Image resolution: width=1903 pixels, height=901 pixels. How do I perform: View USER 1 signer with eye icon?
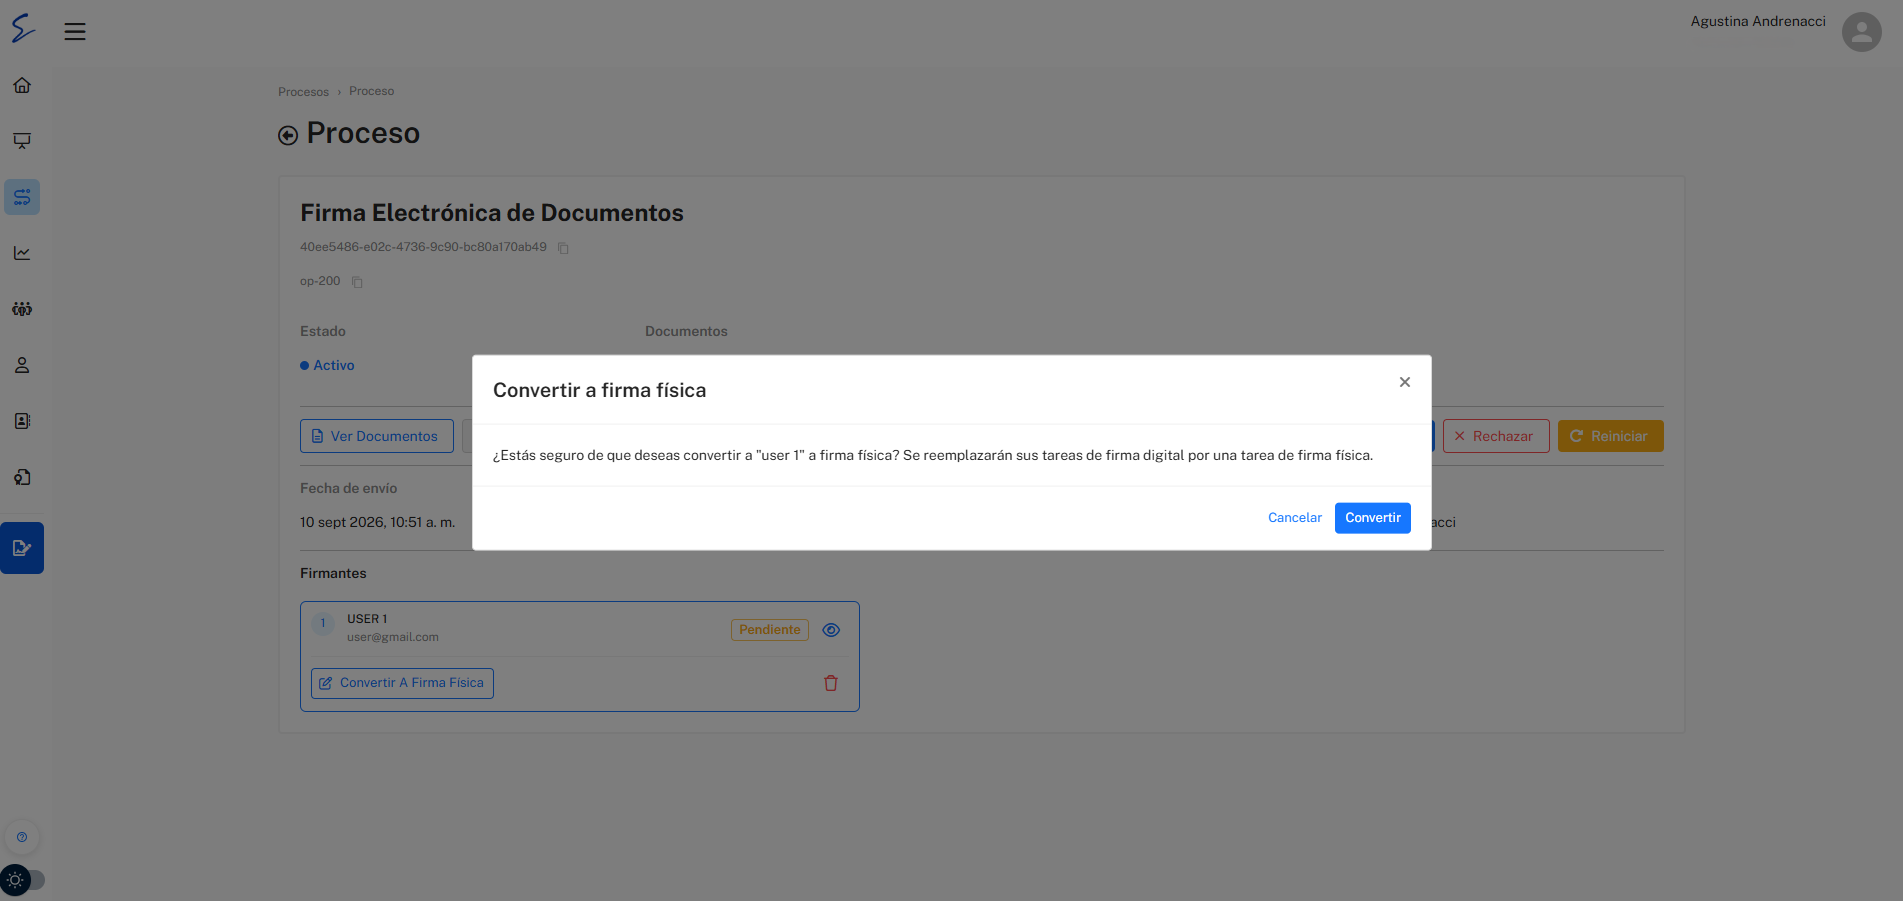831,630
